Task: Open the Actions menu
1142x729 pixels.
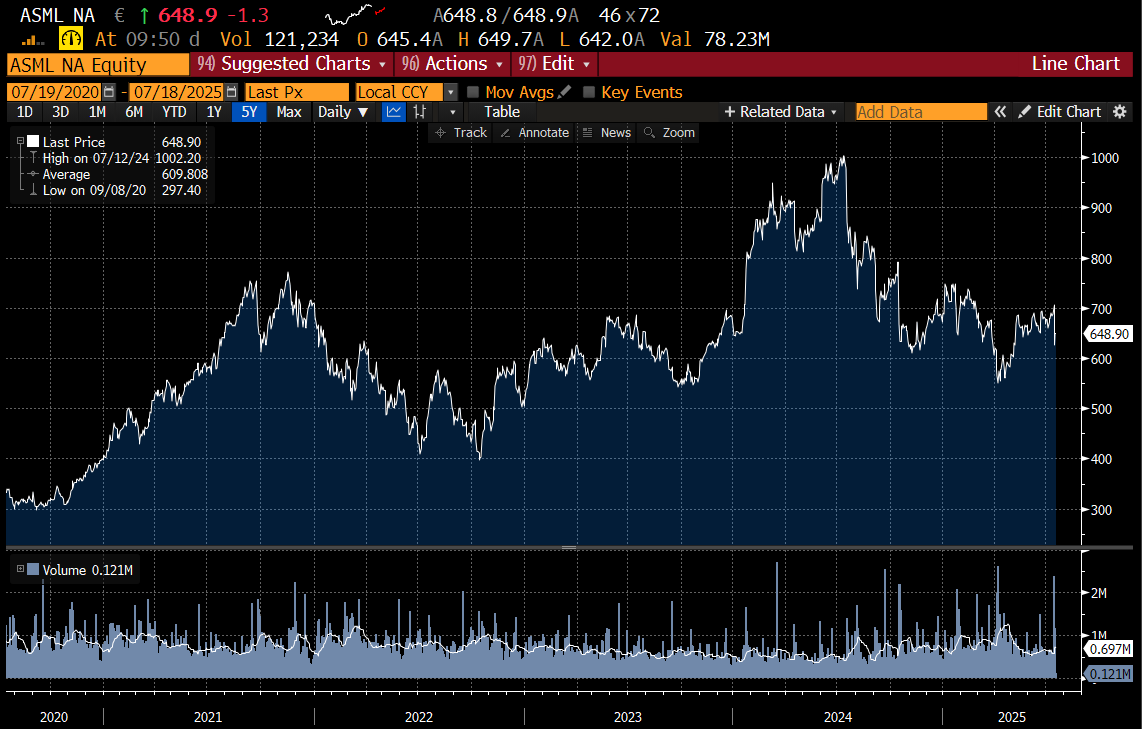Action: pyautogui.click(x=452, y=64)
